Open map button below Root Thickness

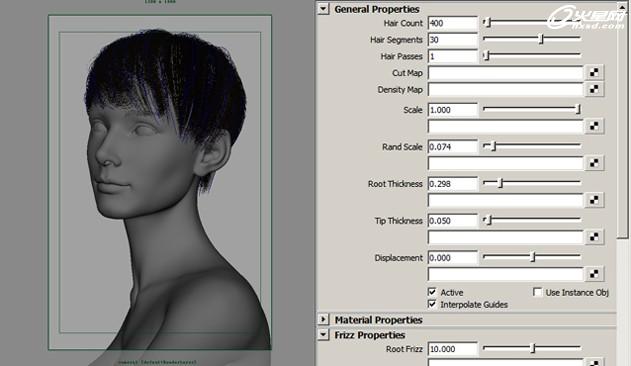594,200
